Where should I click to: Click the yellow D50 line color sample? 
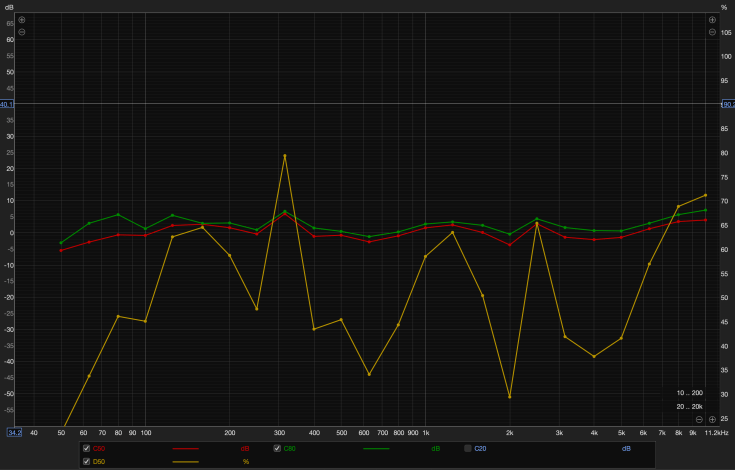pyautogui.click(x=186, y=462)
